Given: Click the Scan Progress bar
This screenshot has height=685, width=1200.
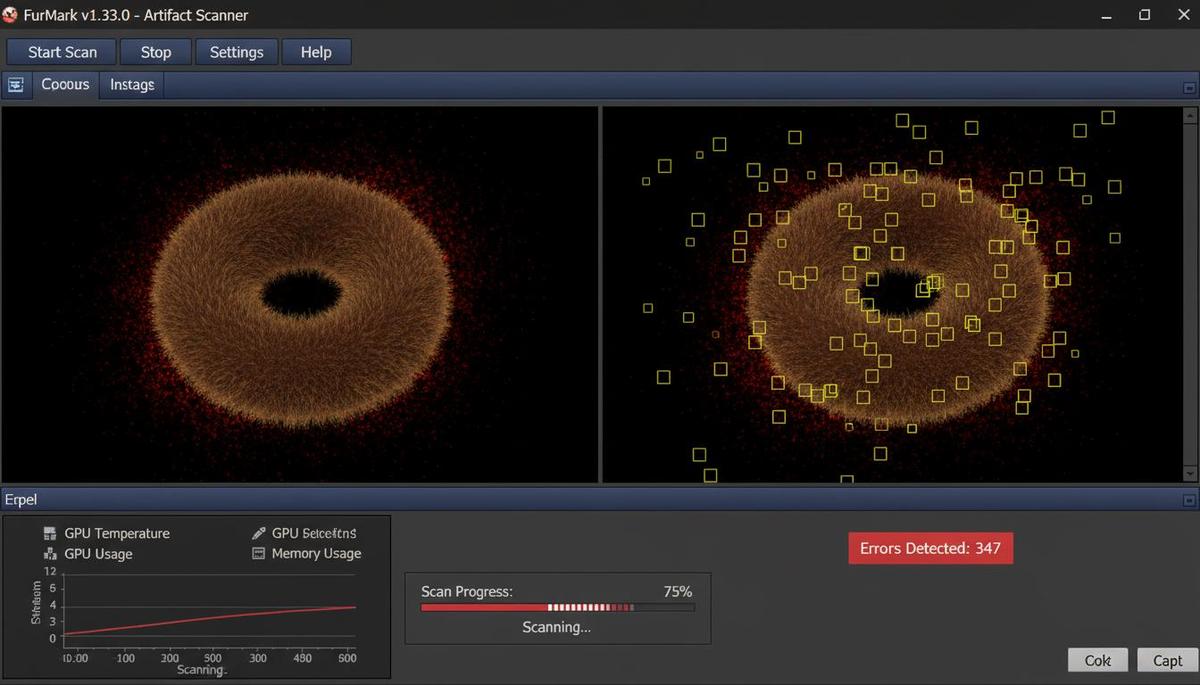Looking at the screenshot, I should pos(557,607).
